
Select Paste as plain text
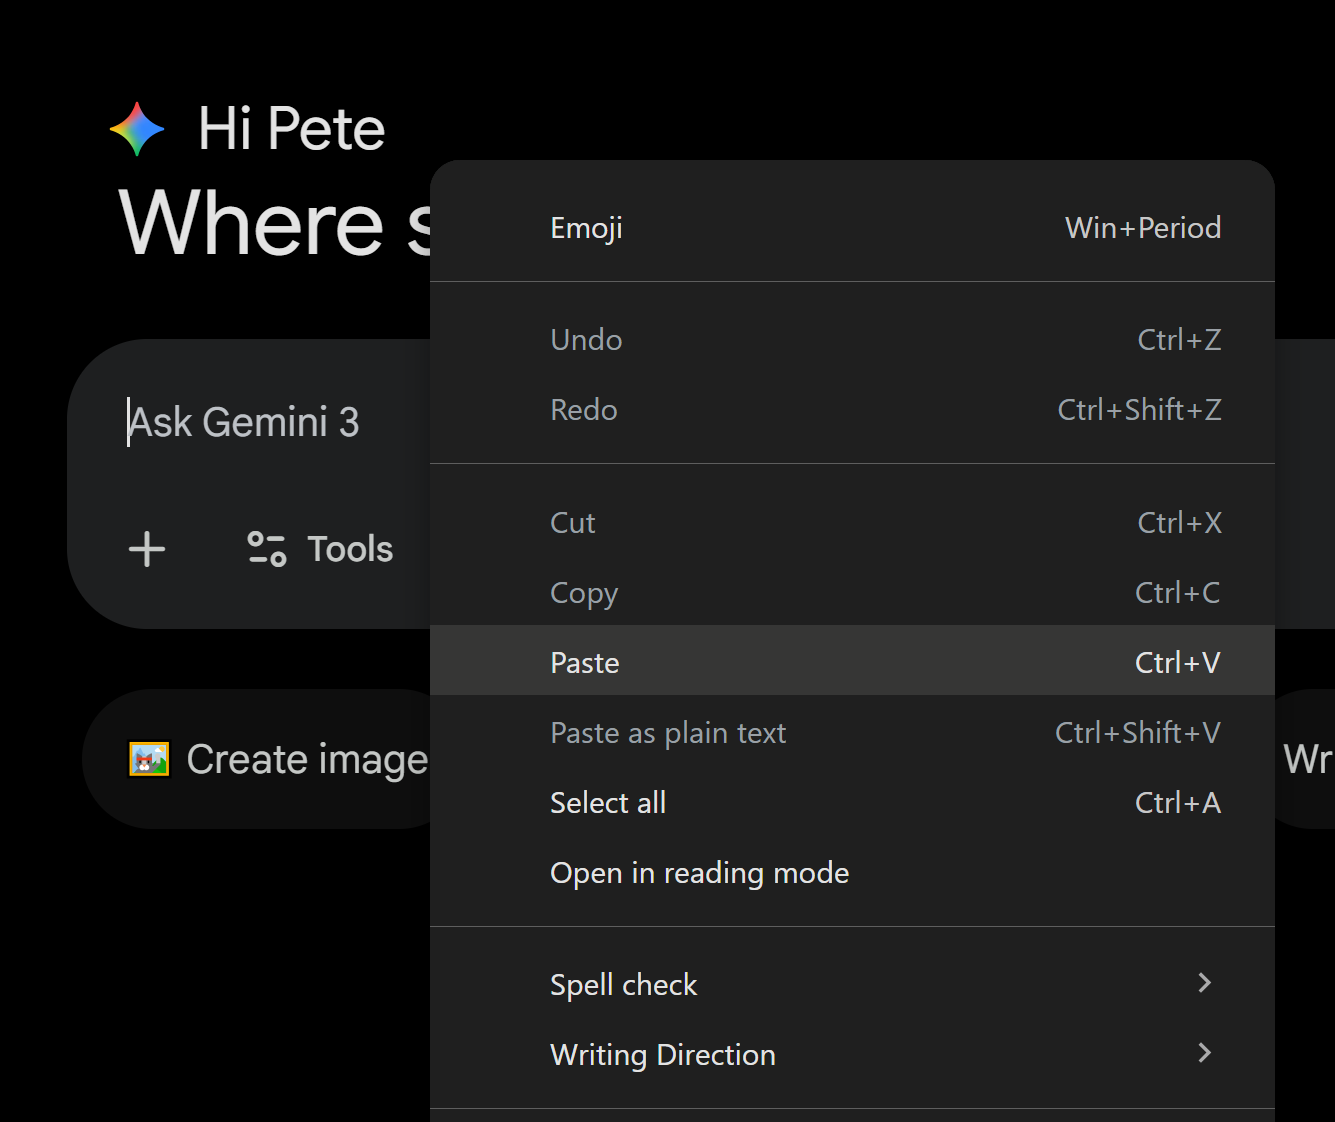(x=668, y=733)
